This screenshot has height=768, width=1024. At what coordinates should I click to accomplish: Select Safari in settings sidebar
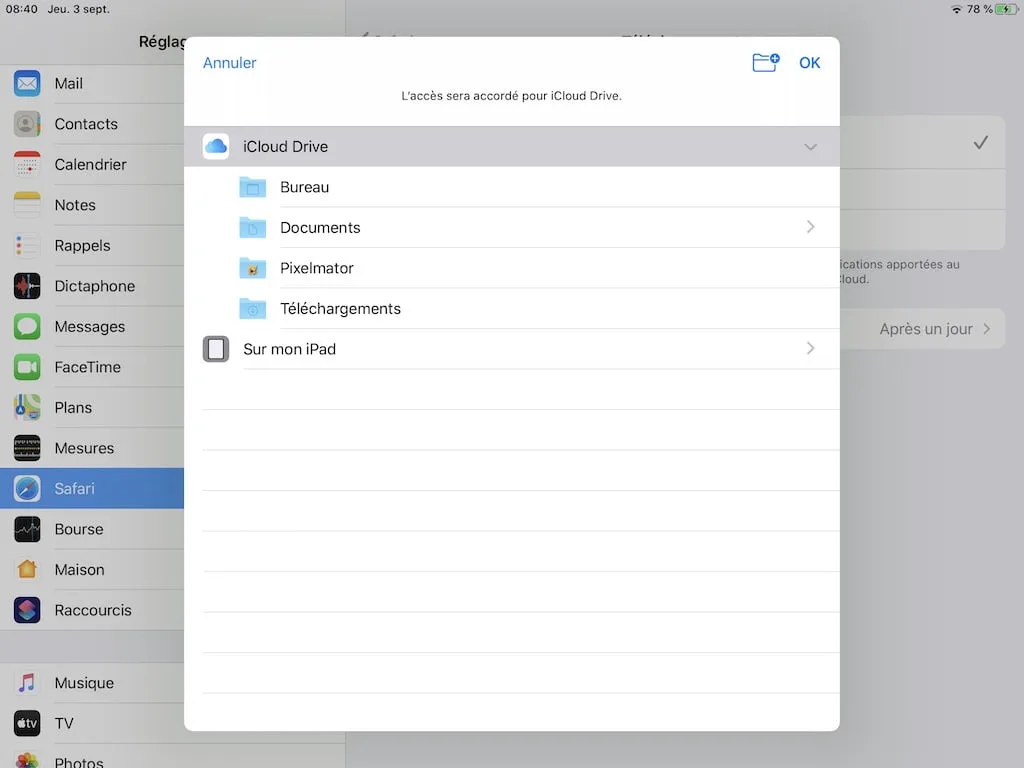coord(75,489)
